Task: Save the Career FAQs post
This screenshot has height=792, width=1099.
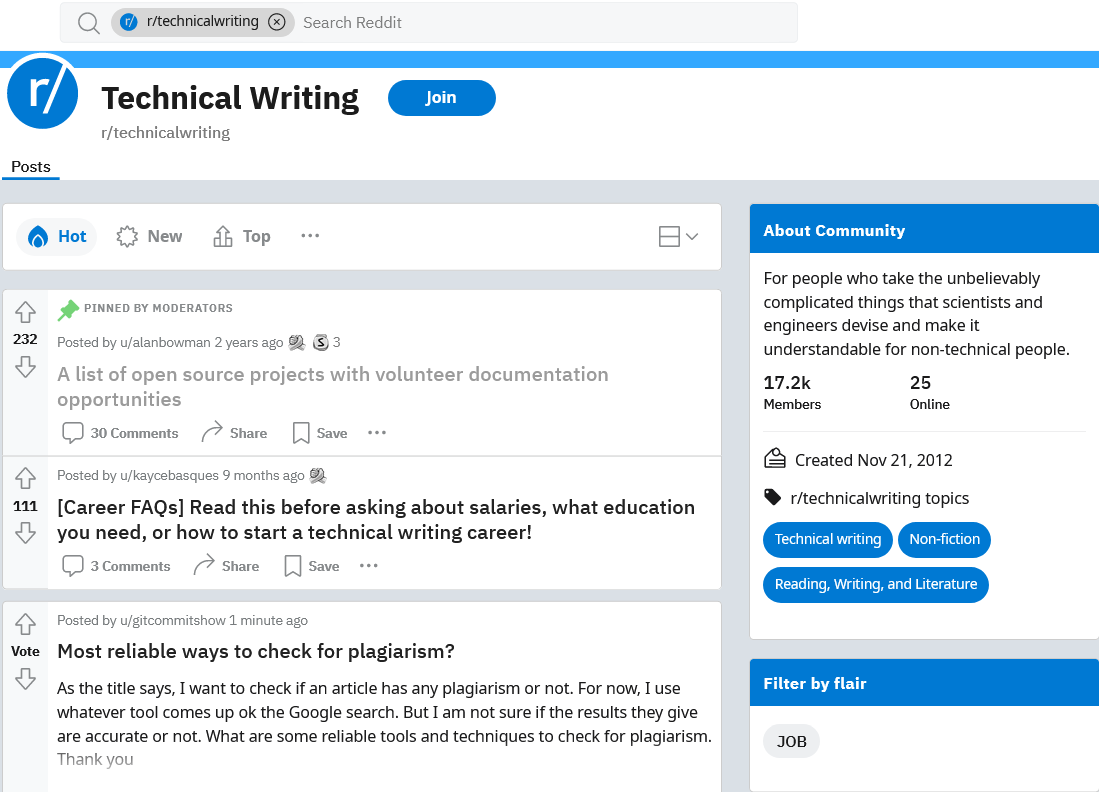Action: (310, 565)
